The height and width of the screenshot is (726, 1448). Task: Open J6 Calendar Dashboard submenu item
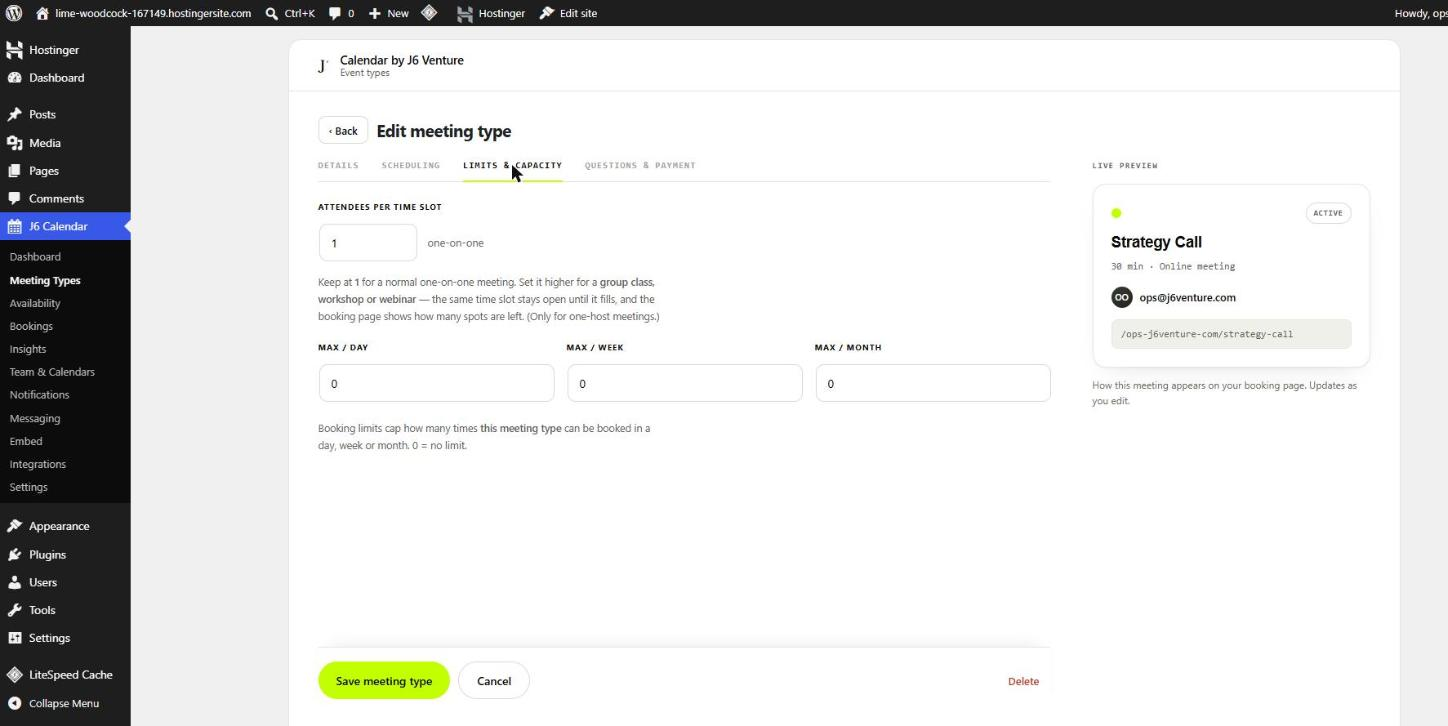tap(35, 257)
